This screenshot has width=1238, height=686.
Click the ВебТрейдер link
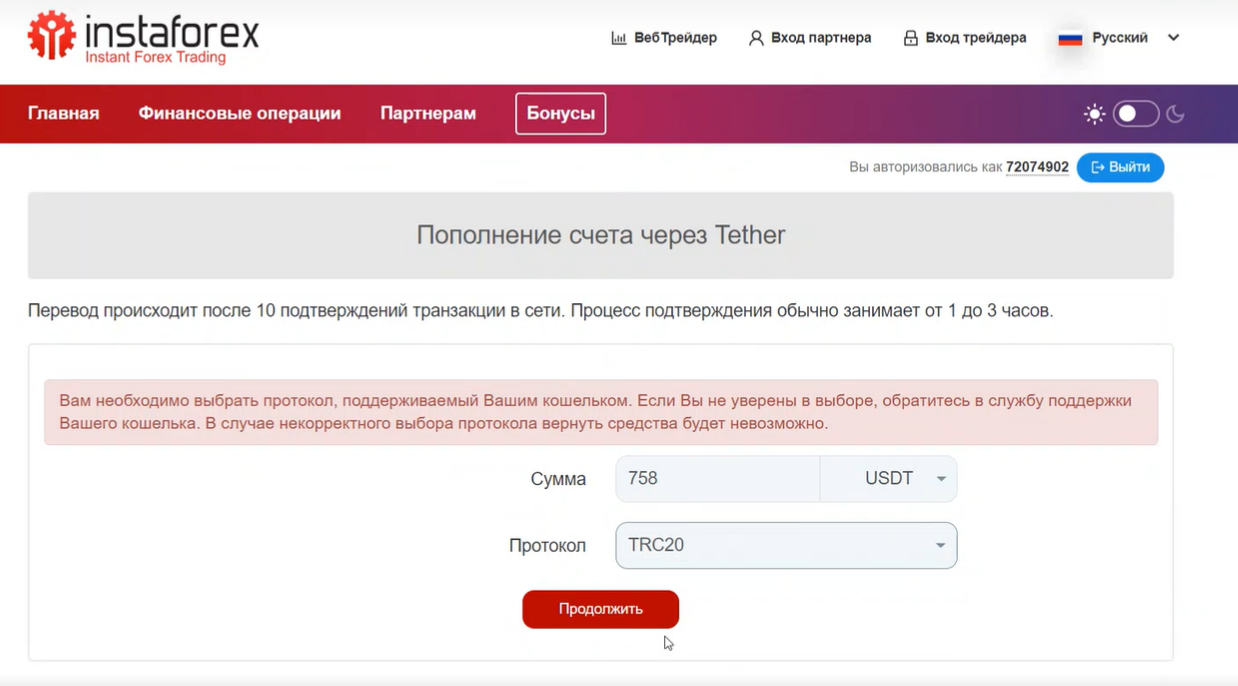click(675, 38)
